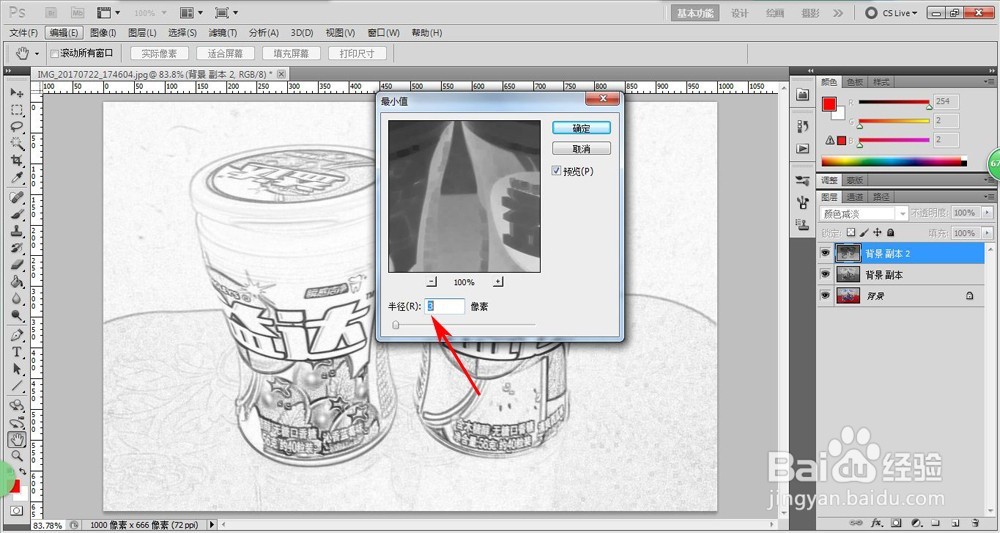
Task: Enable Scroll All Windows checkbox
Action: coord(54,54)
